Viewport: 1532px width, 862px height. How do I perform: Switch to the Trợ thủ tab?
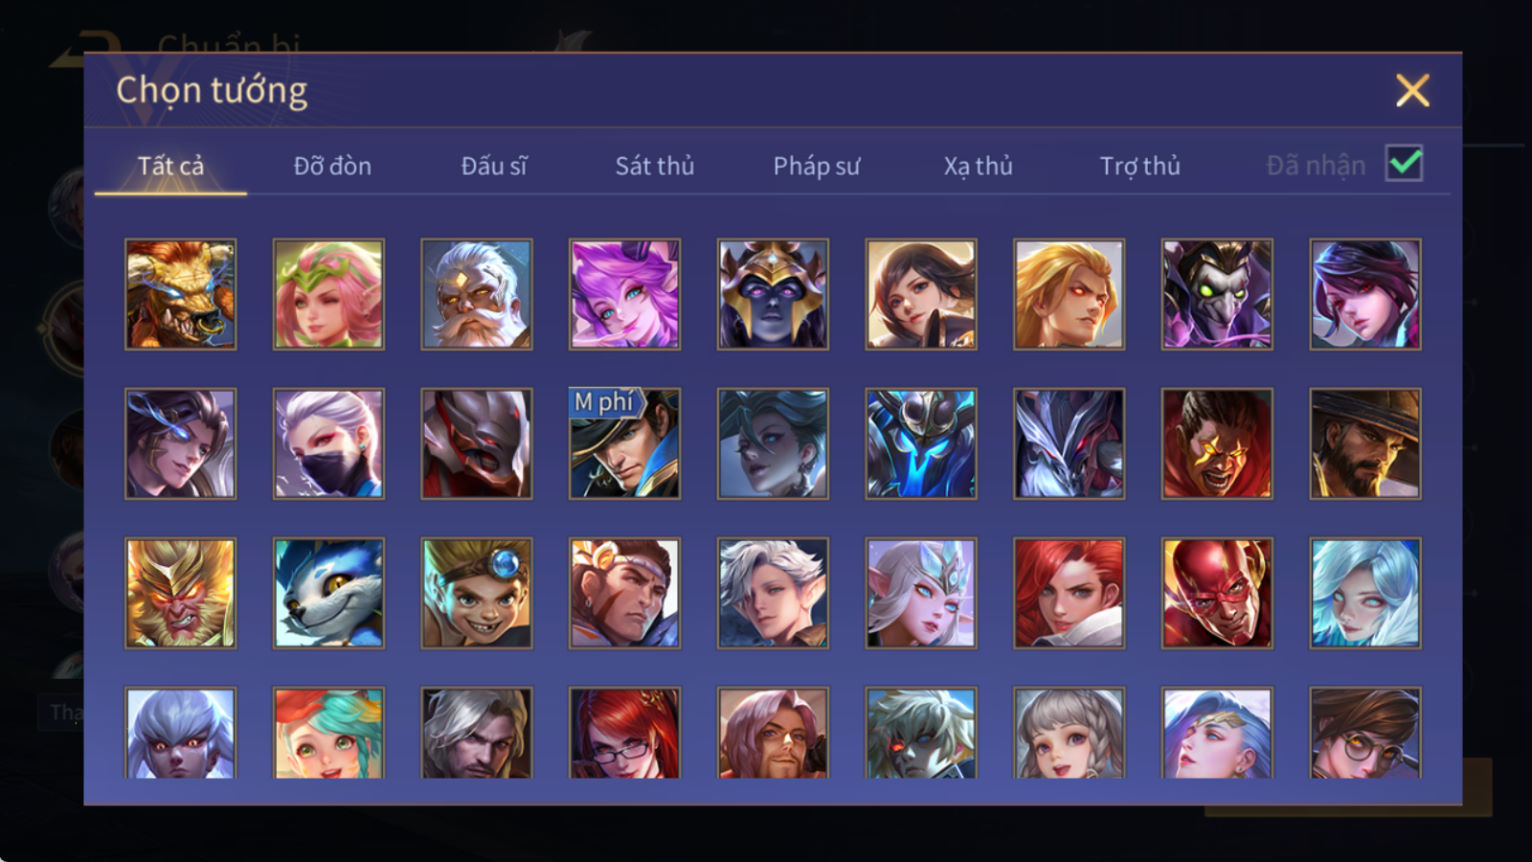pos(1140,166)
